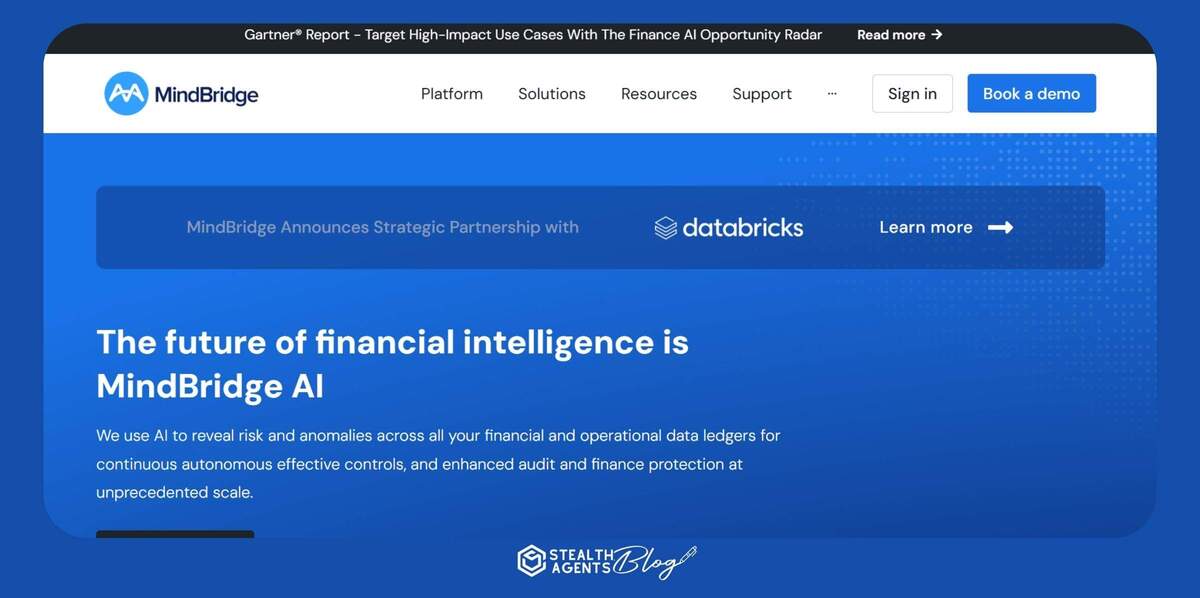Expand the Resources navigation item

(659, 94)
